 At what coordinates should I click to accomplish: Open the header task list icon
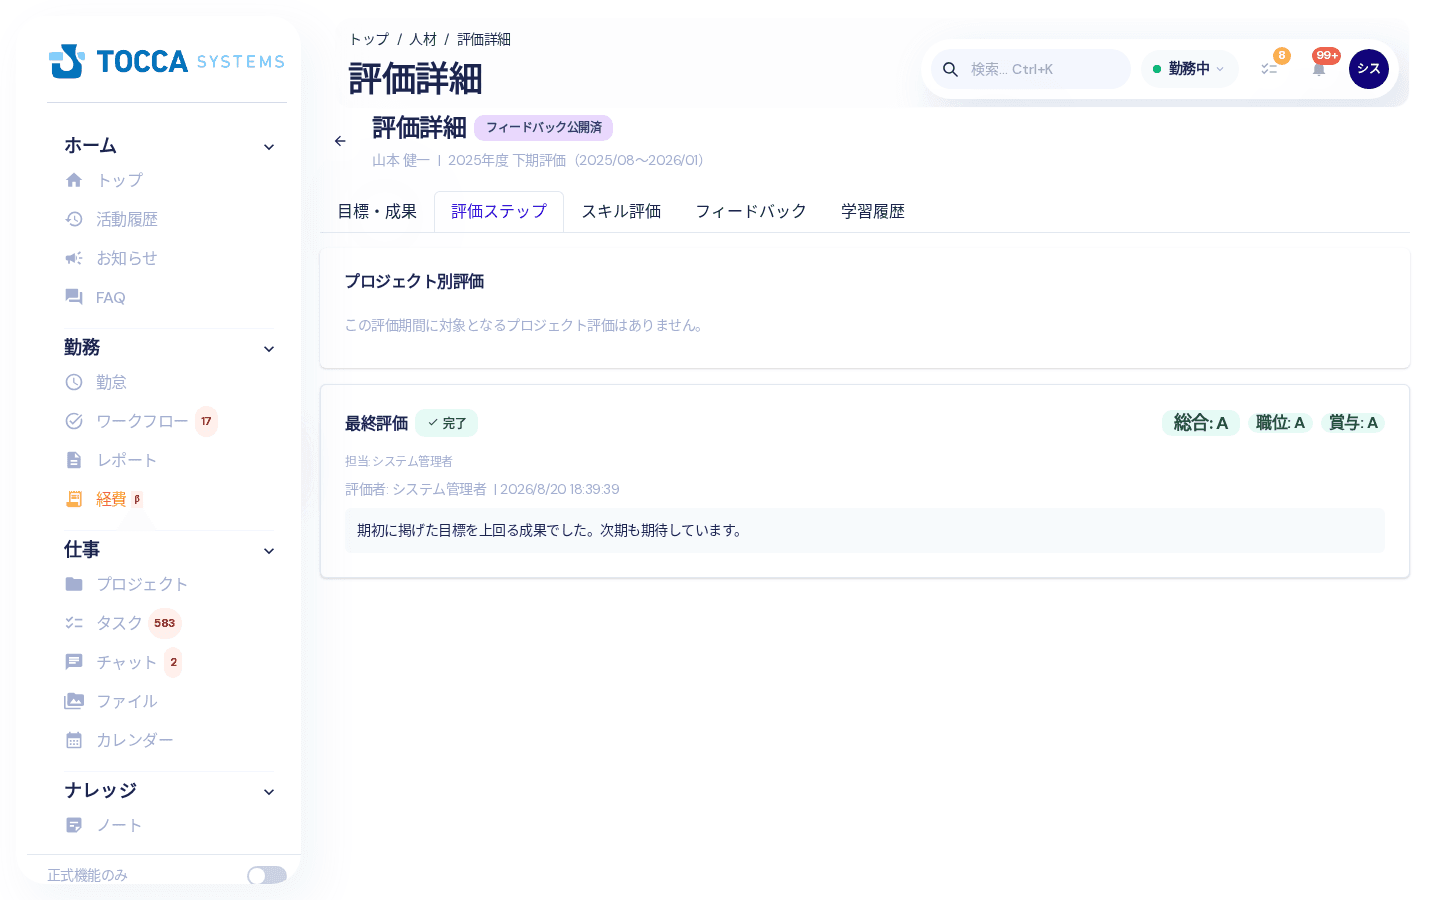(1269, 69)
